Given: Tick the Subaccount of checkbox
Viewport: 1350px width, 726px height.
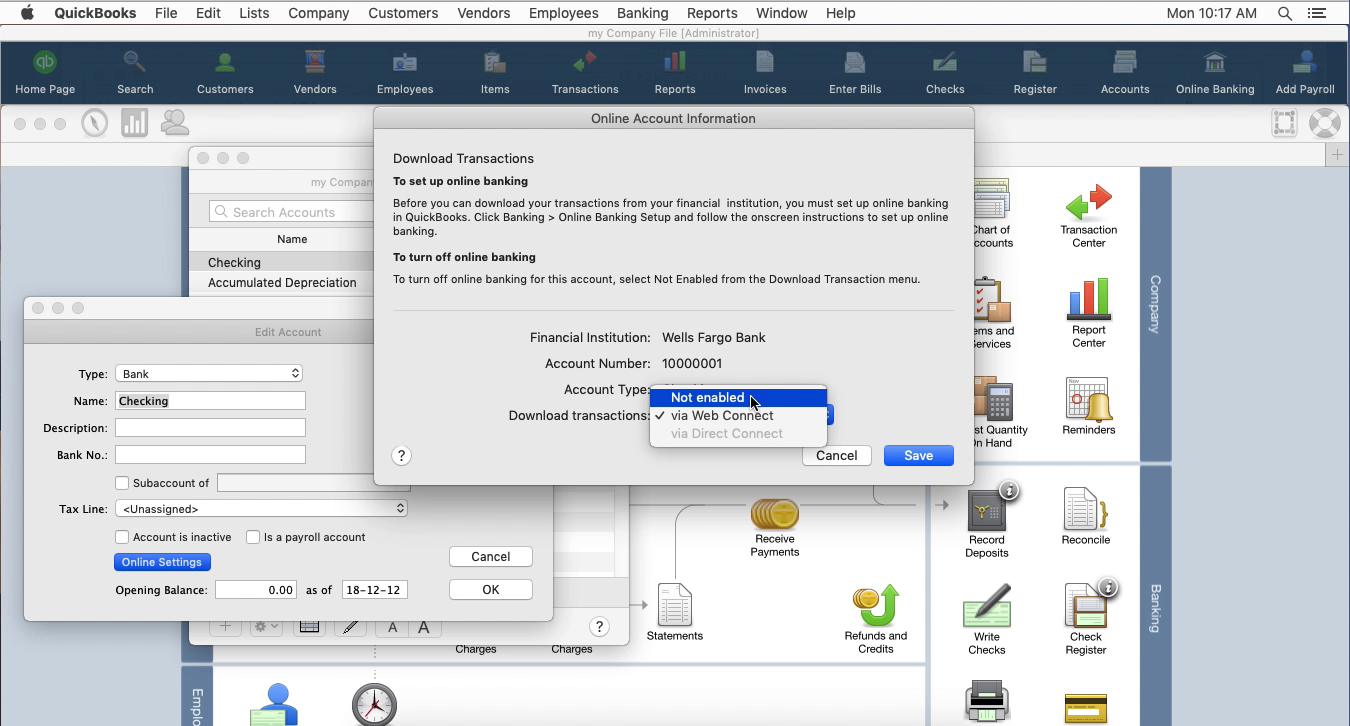Looking at the screenshot, I should 122,483.
